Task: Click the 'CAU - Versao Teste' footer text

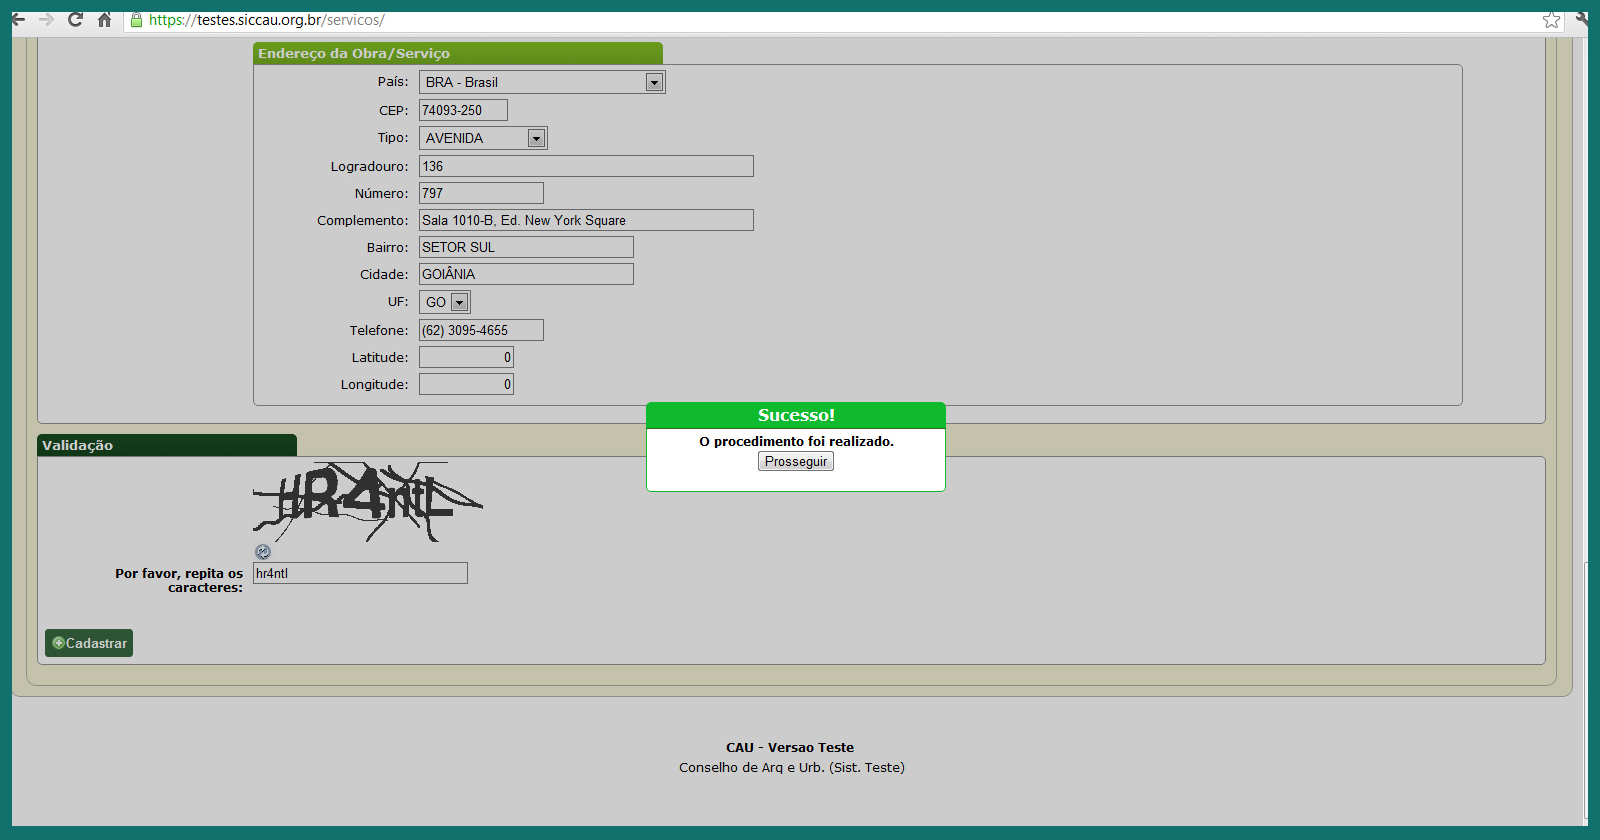Action: (x=790, y=747)
